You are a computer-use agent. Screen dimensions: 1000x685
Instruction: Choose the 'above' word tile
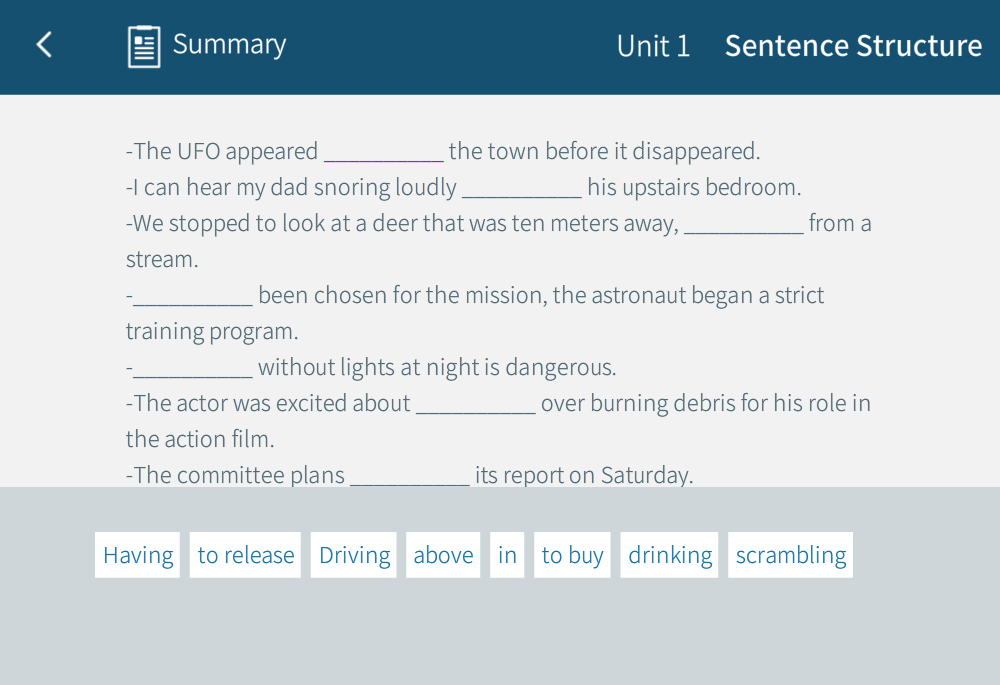[443, 555]
